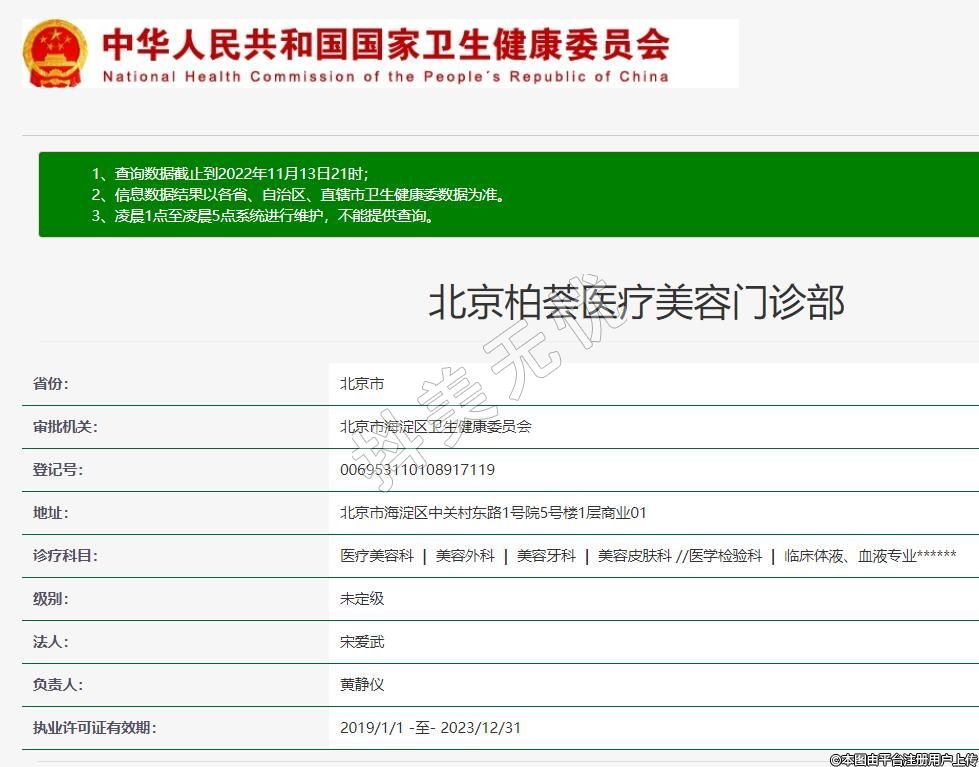Click the address text in 地址 row
The image size is (979, 767).
click(x=493, y=513)
